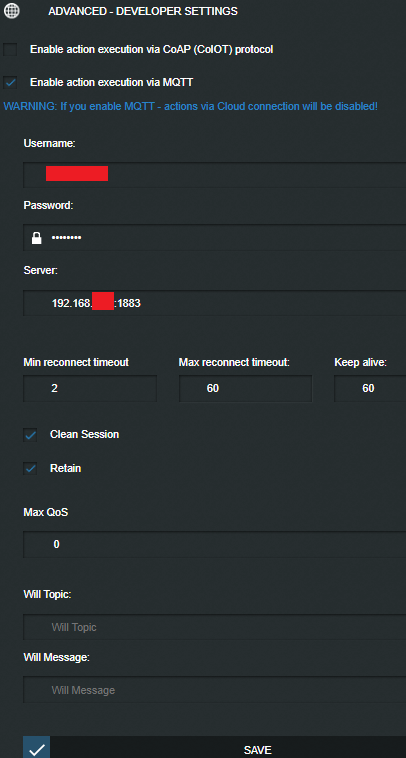
Task: Click the Enable action execution via MQTT label
Action: coord(112,83)
